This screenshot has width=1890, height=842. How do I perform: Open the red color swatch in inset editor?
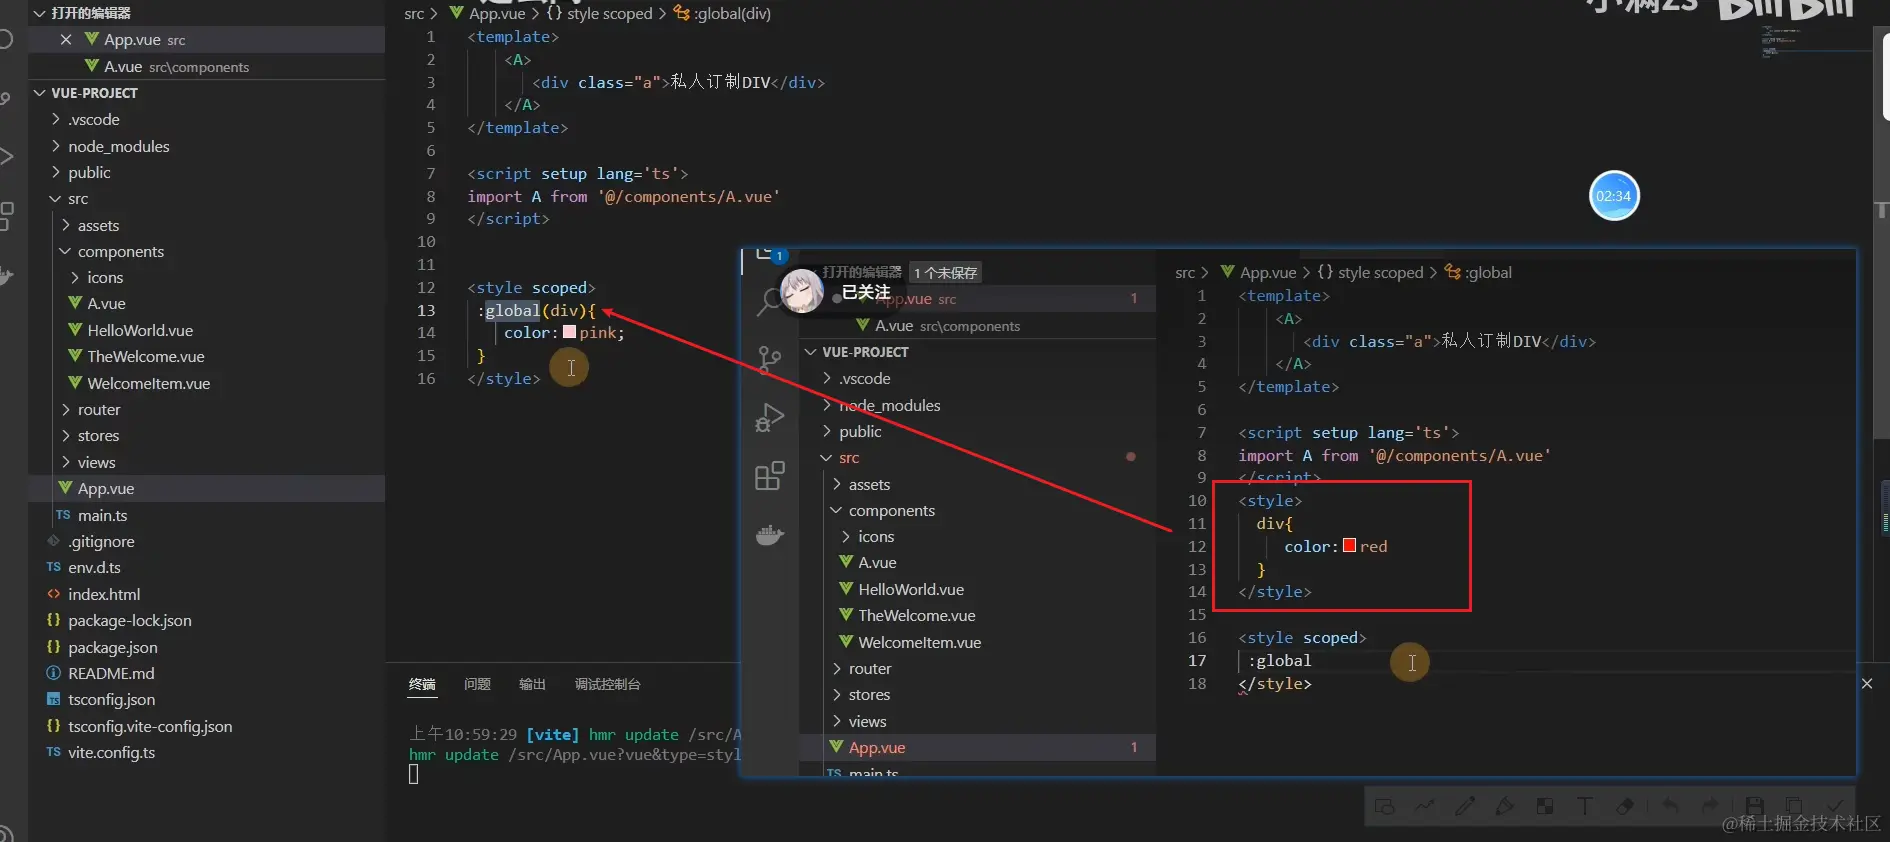1349,545
